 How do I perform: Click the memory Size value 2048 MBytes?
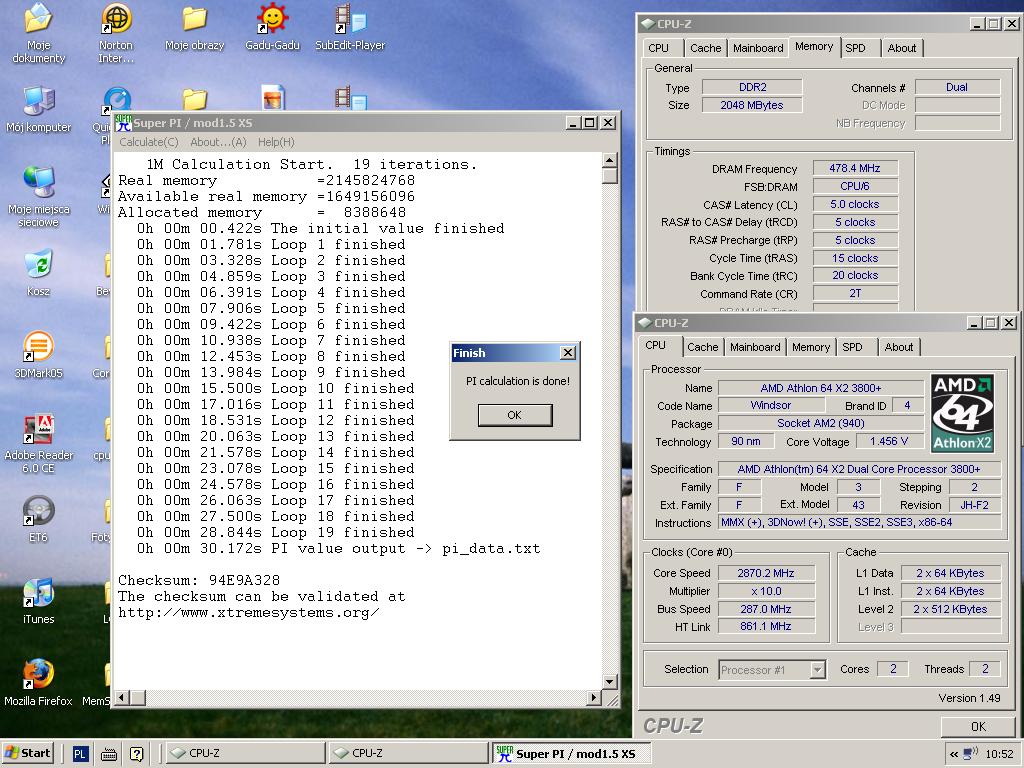pos(752,105)
